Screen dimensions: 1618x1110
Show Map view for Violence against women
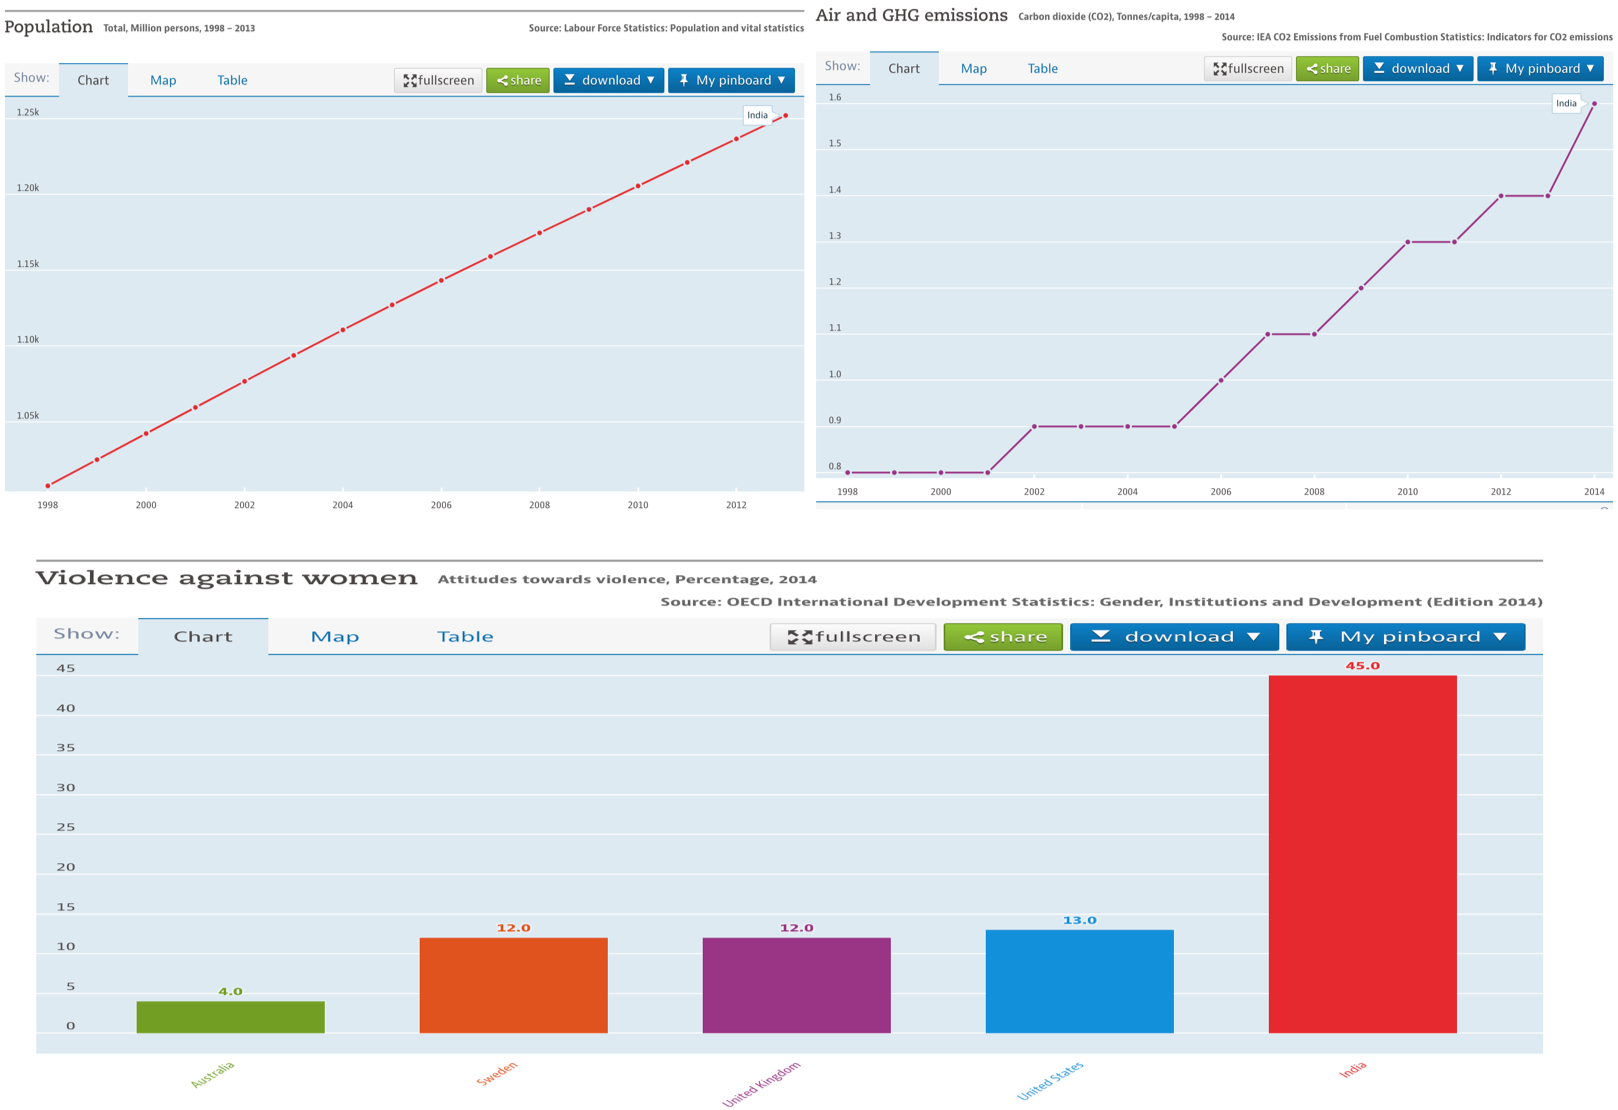pyautogui.click(x=335, y=637)
